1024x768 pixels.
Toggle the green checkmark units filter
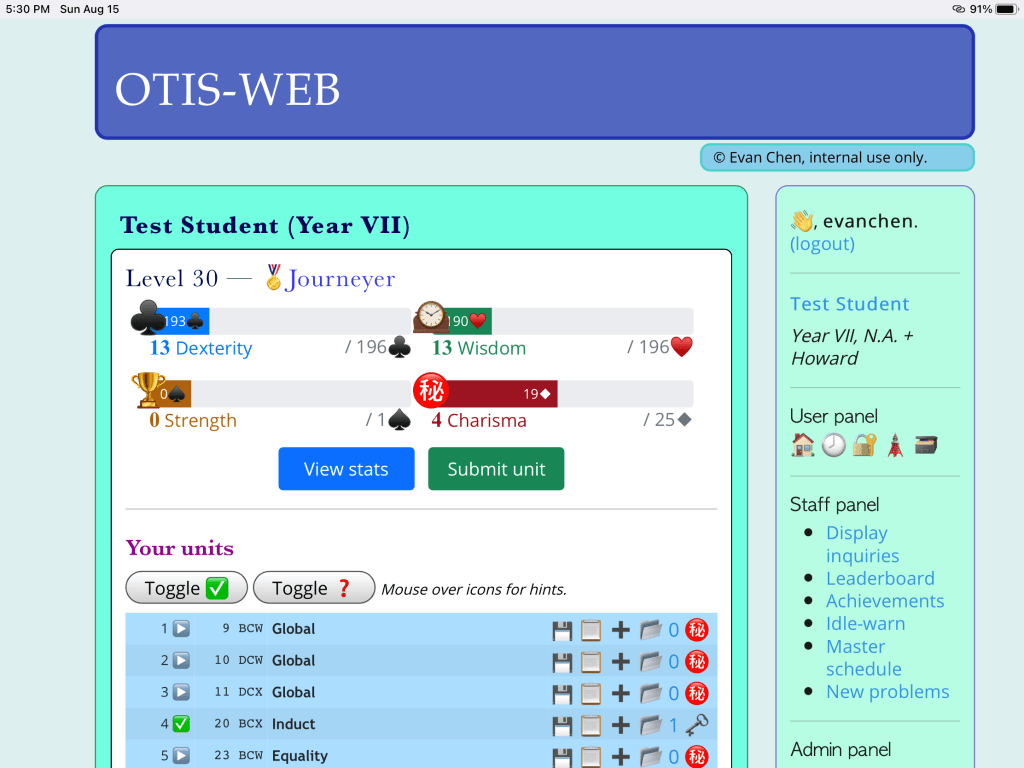pos(187,588)
